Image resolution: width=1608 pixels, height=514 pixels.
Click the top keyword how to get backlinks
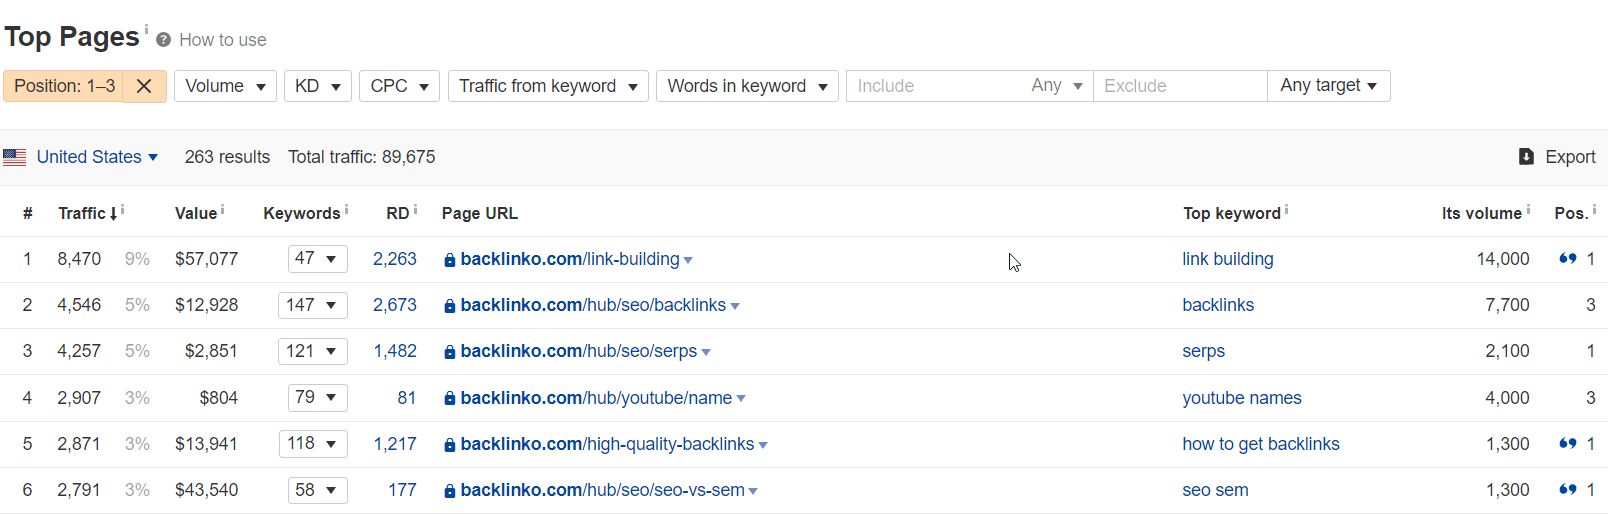[x=1261, y=444]
